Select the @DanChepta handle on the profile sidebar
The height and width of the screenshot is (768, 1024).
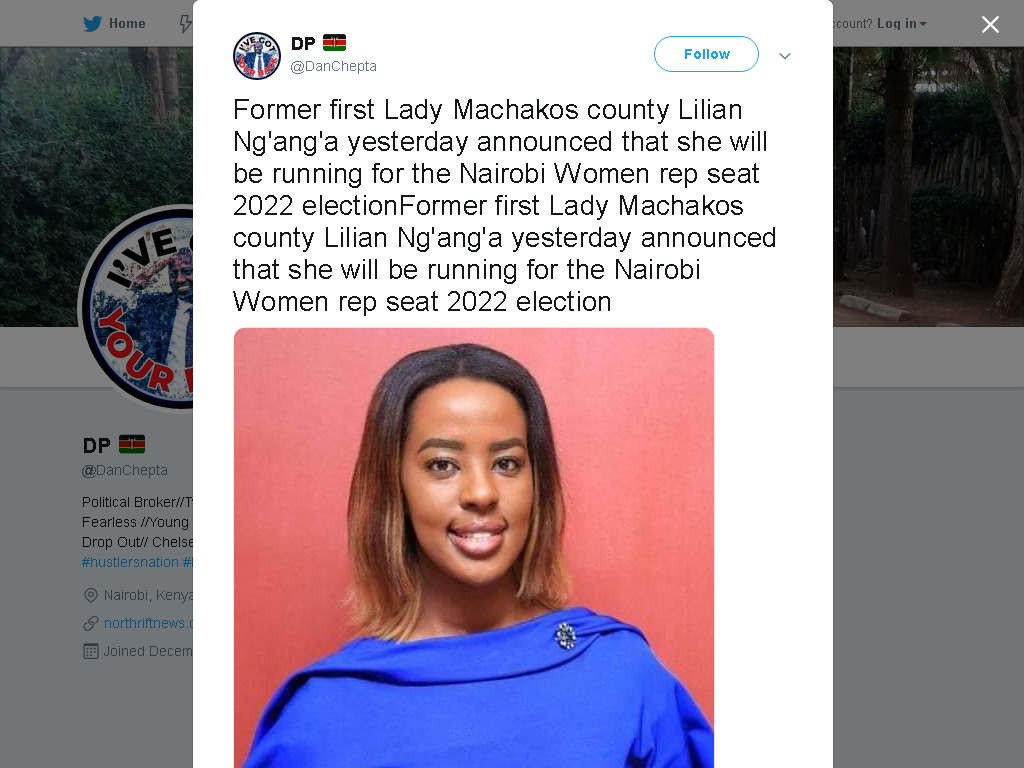click(125, 470)
